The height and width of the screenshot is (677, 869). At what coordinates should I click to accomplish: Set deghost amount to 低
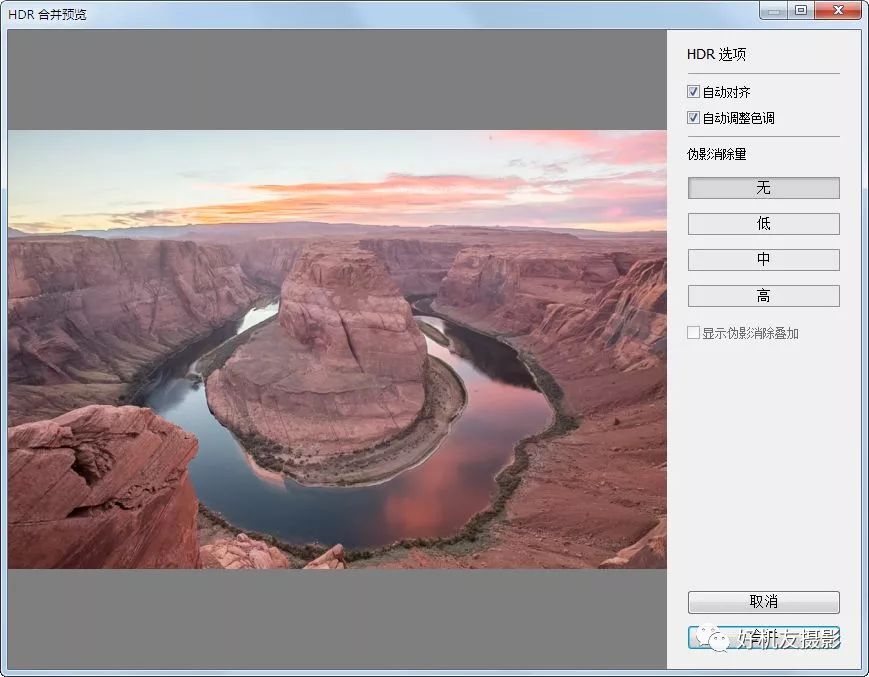763,224
